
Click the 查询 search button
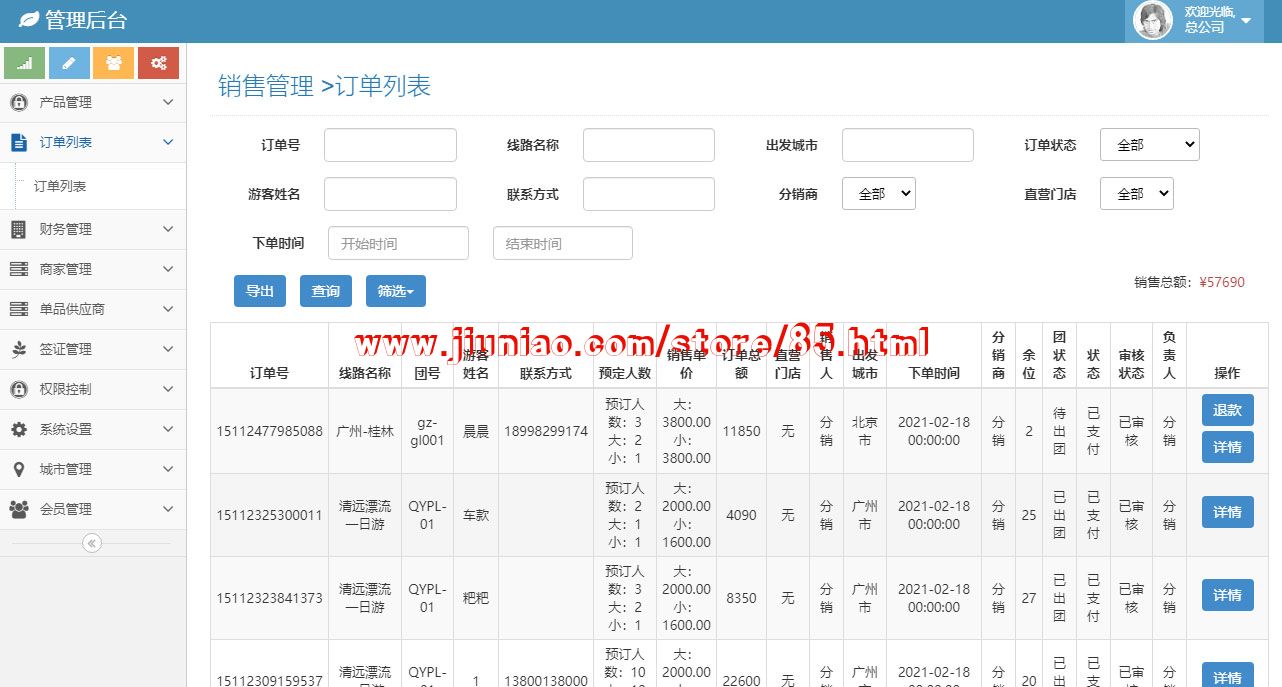click(326, 291)
